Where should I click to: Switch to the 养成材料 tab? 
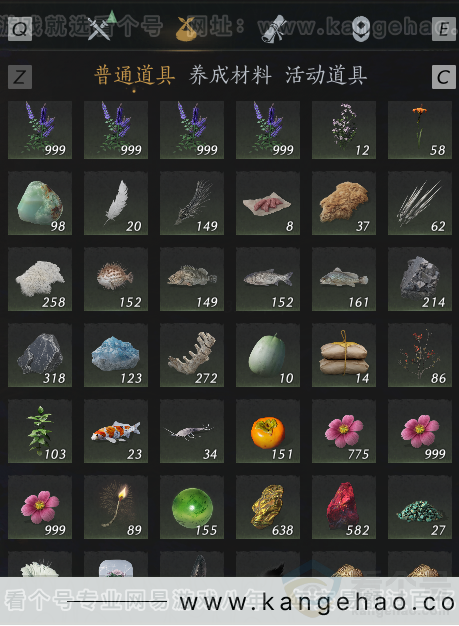pyautogui.click(x=230, y=75)
